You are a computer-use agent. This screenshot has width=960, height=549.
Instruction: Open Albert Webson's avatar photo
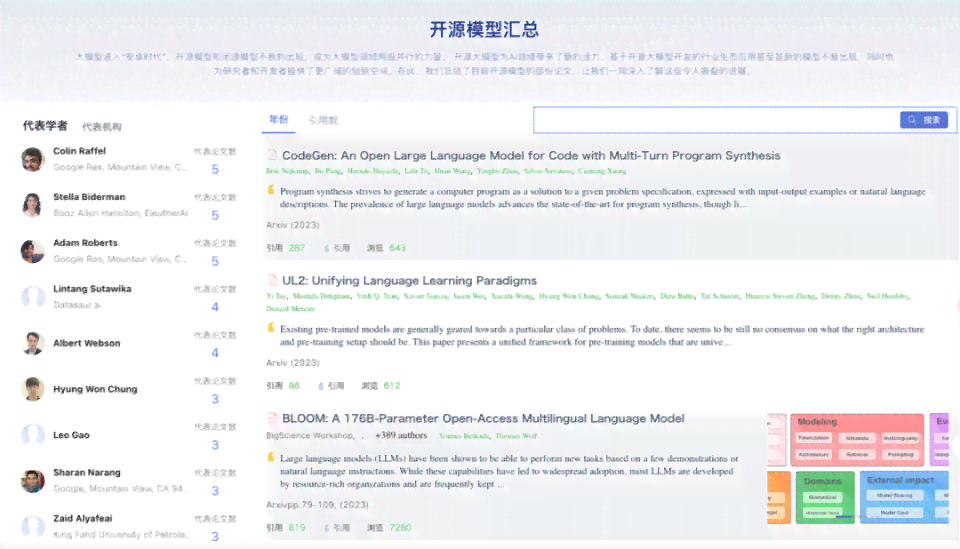[x=32, y=343]
